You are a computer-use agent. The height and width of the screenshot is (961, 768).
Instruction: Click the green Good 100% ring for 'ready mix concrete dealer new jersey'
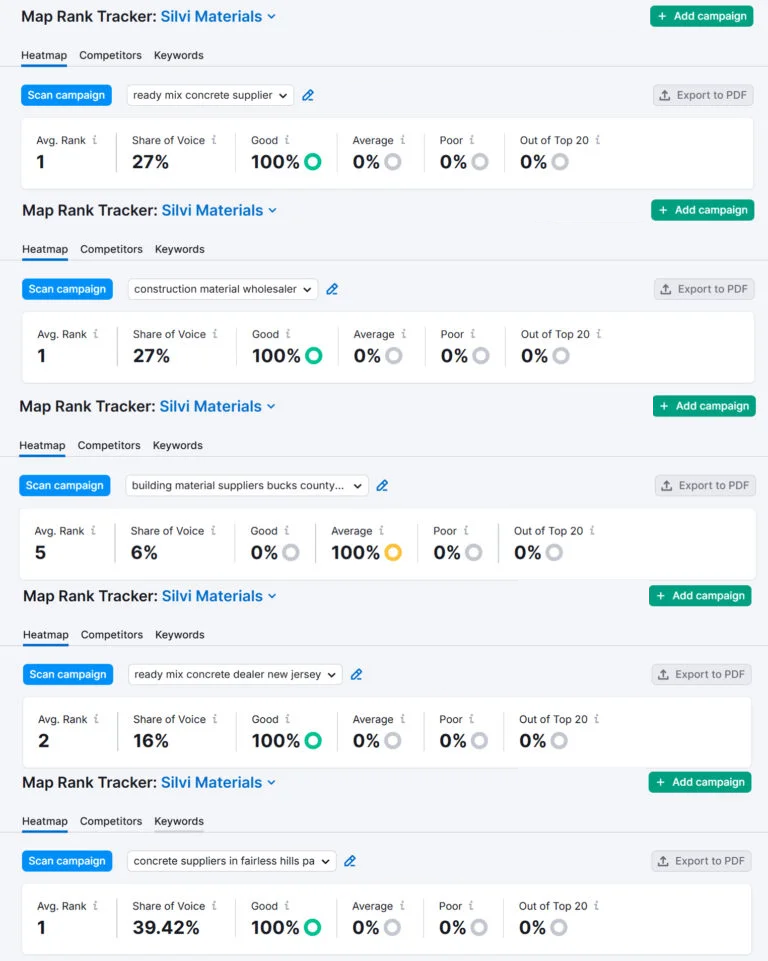pyautogui.click(x=313, y=741)
